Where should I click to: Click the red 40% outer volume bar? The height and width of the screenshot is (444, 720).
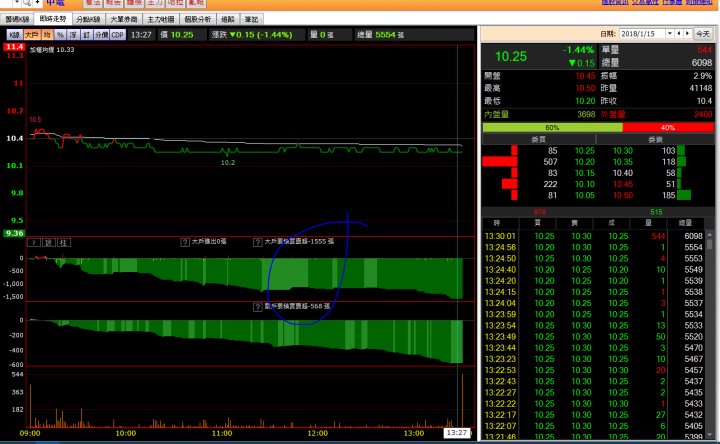coord(668,128)
